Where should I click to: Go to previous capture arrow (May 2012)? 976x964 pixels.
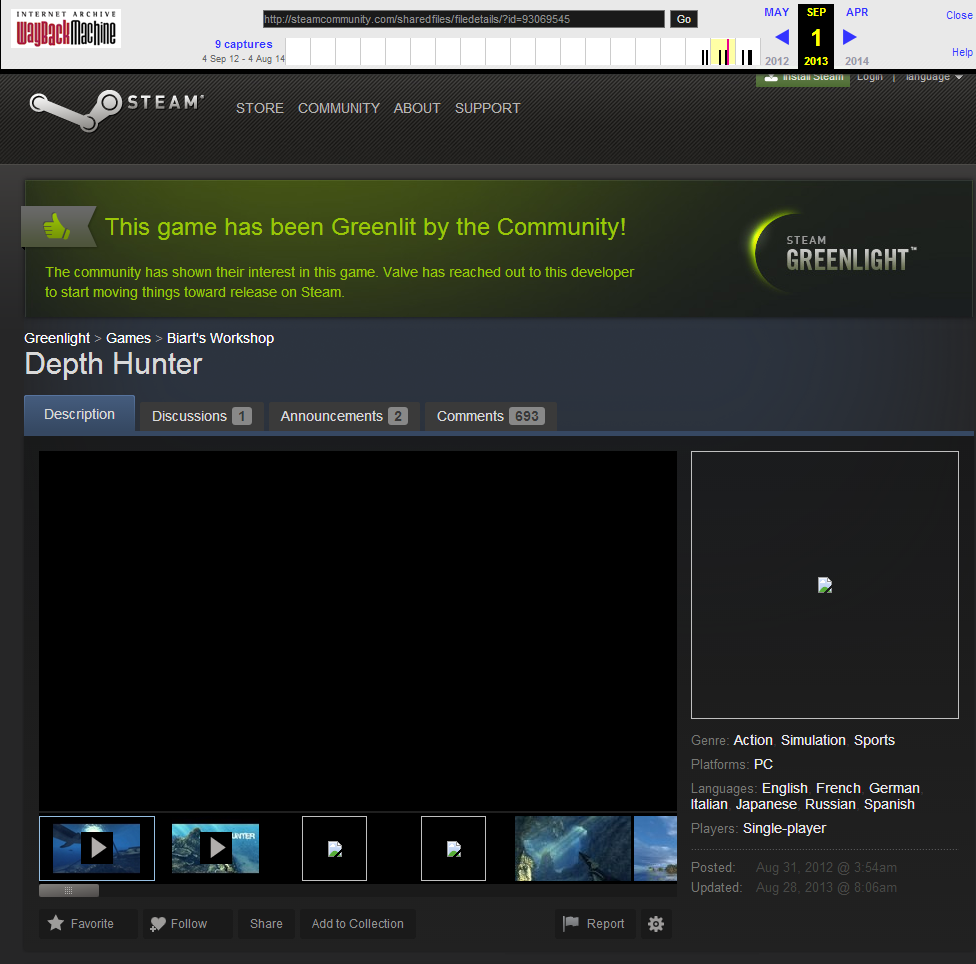point(782,37)
